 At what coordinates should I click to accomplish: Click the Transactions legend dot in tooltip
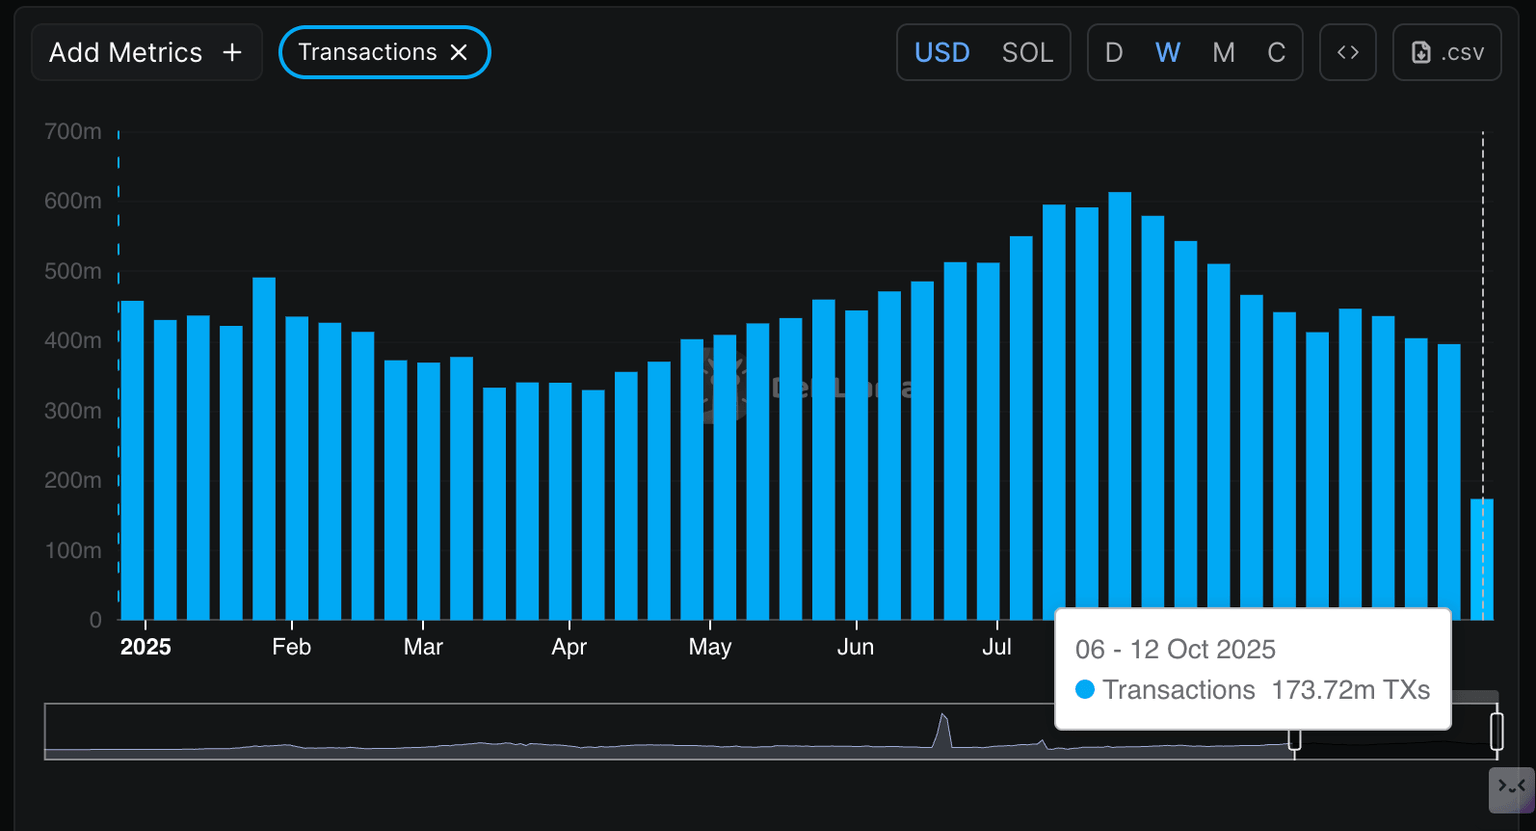click(x=1085, y=690)
